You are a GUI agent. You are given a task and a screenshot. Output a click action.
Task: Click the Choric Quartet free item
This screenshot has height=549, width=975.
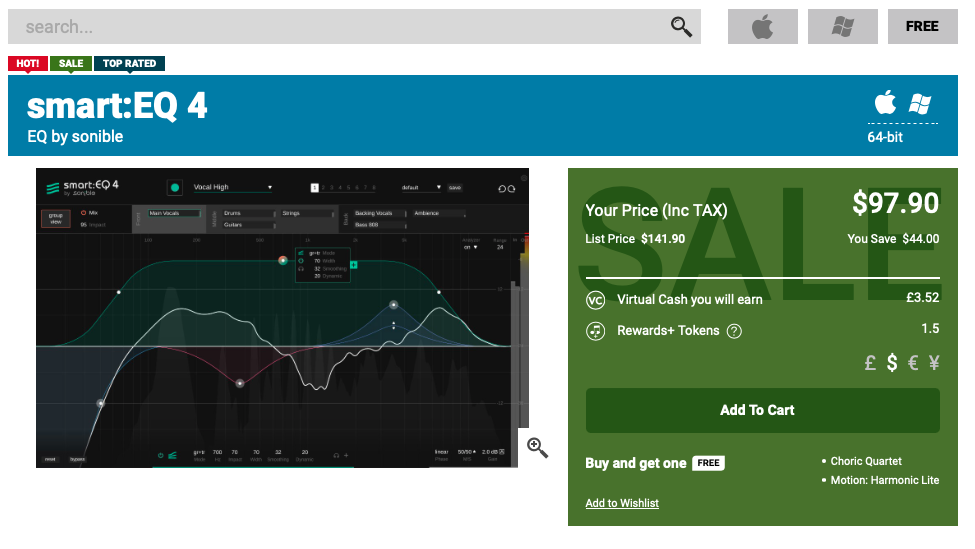[x=866, y=461]
